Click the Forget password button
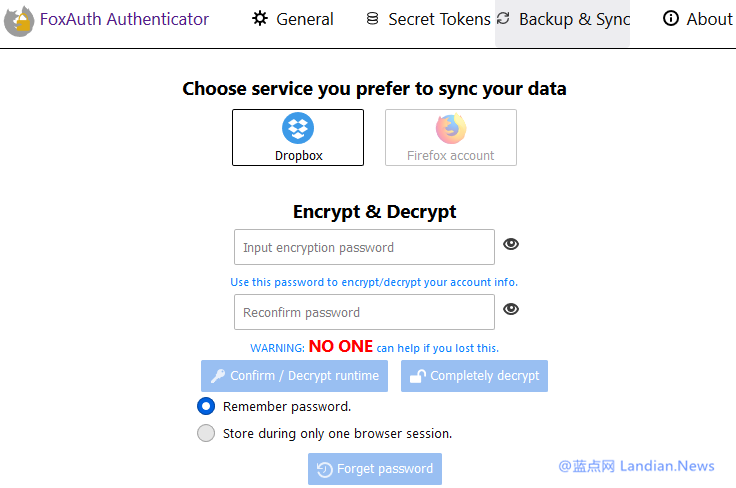The image size is (736, 488). (x=375, y=469)
